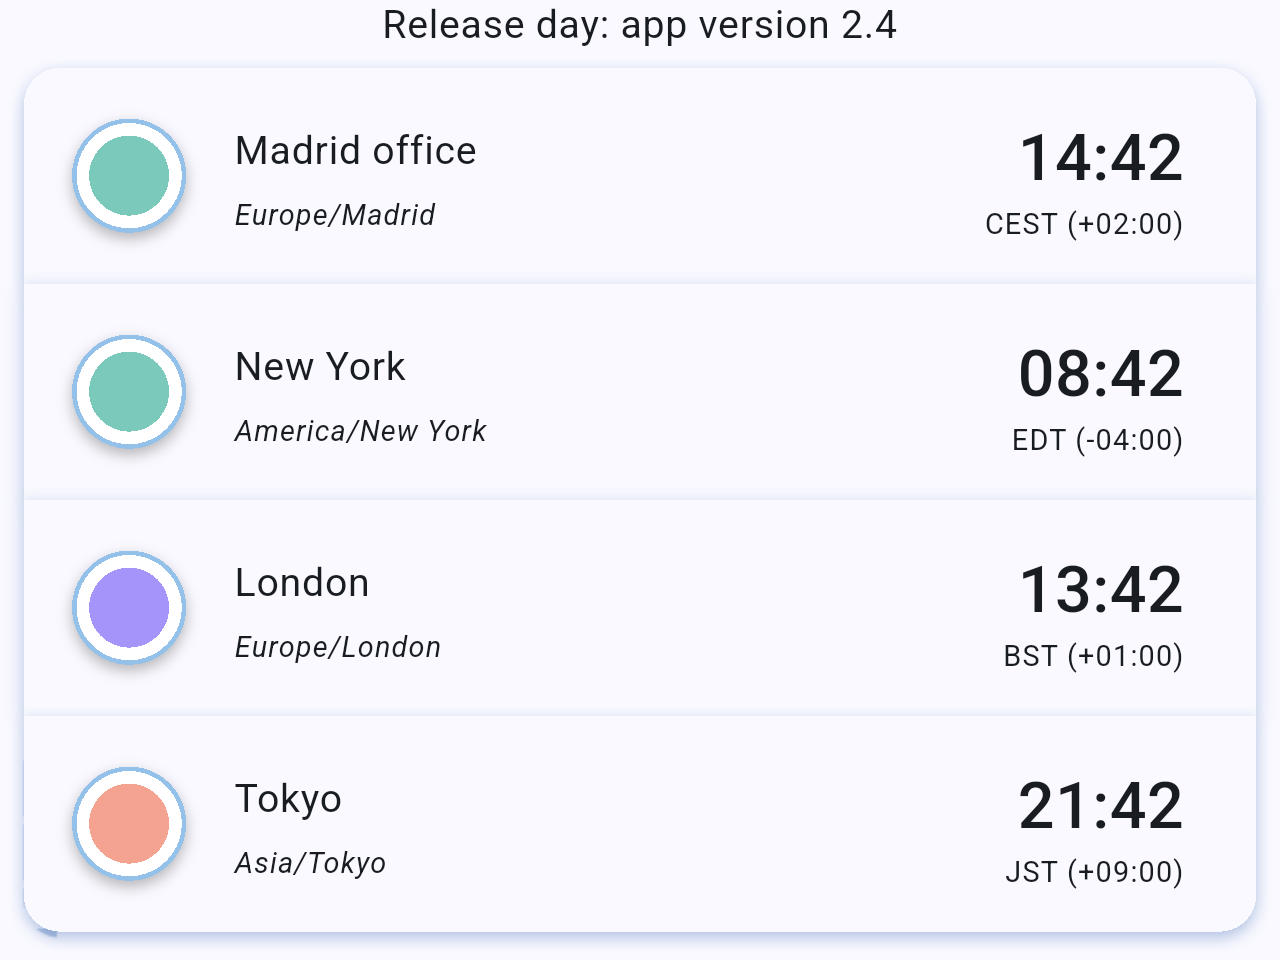Select the Asia/Tokyo timezone label
1280x960 pixels.
click(310, 863)
